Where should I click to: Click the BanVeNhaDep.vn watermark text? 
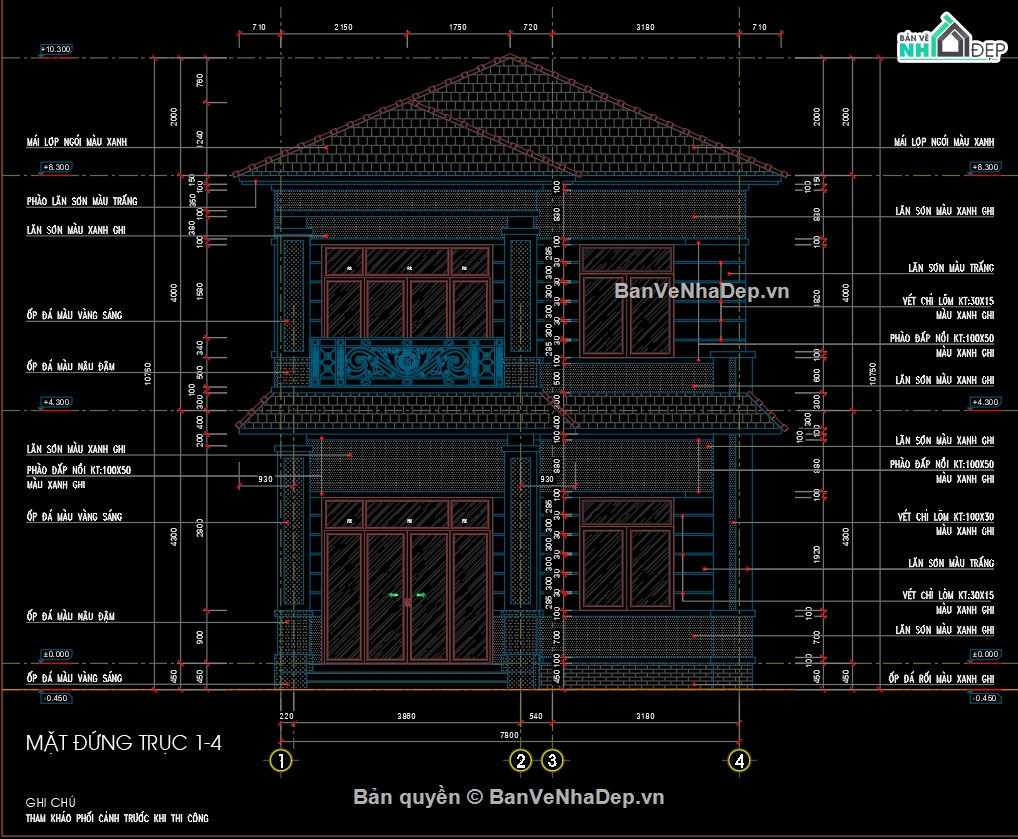coord(701,290)
